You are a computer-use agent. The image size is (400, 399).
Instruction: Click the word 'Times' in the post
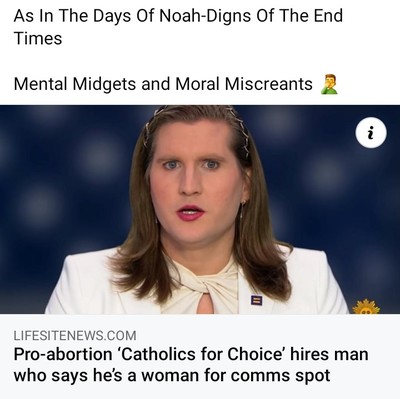pyautogui.click(x=38, y=38)
